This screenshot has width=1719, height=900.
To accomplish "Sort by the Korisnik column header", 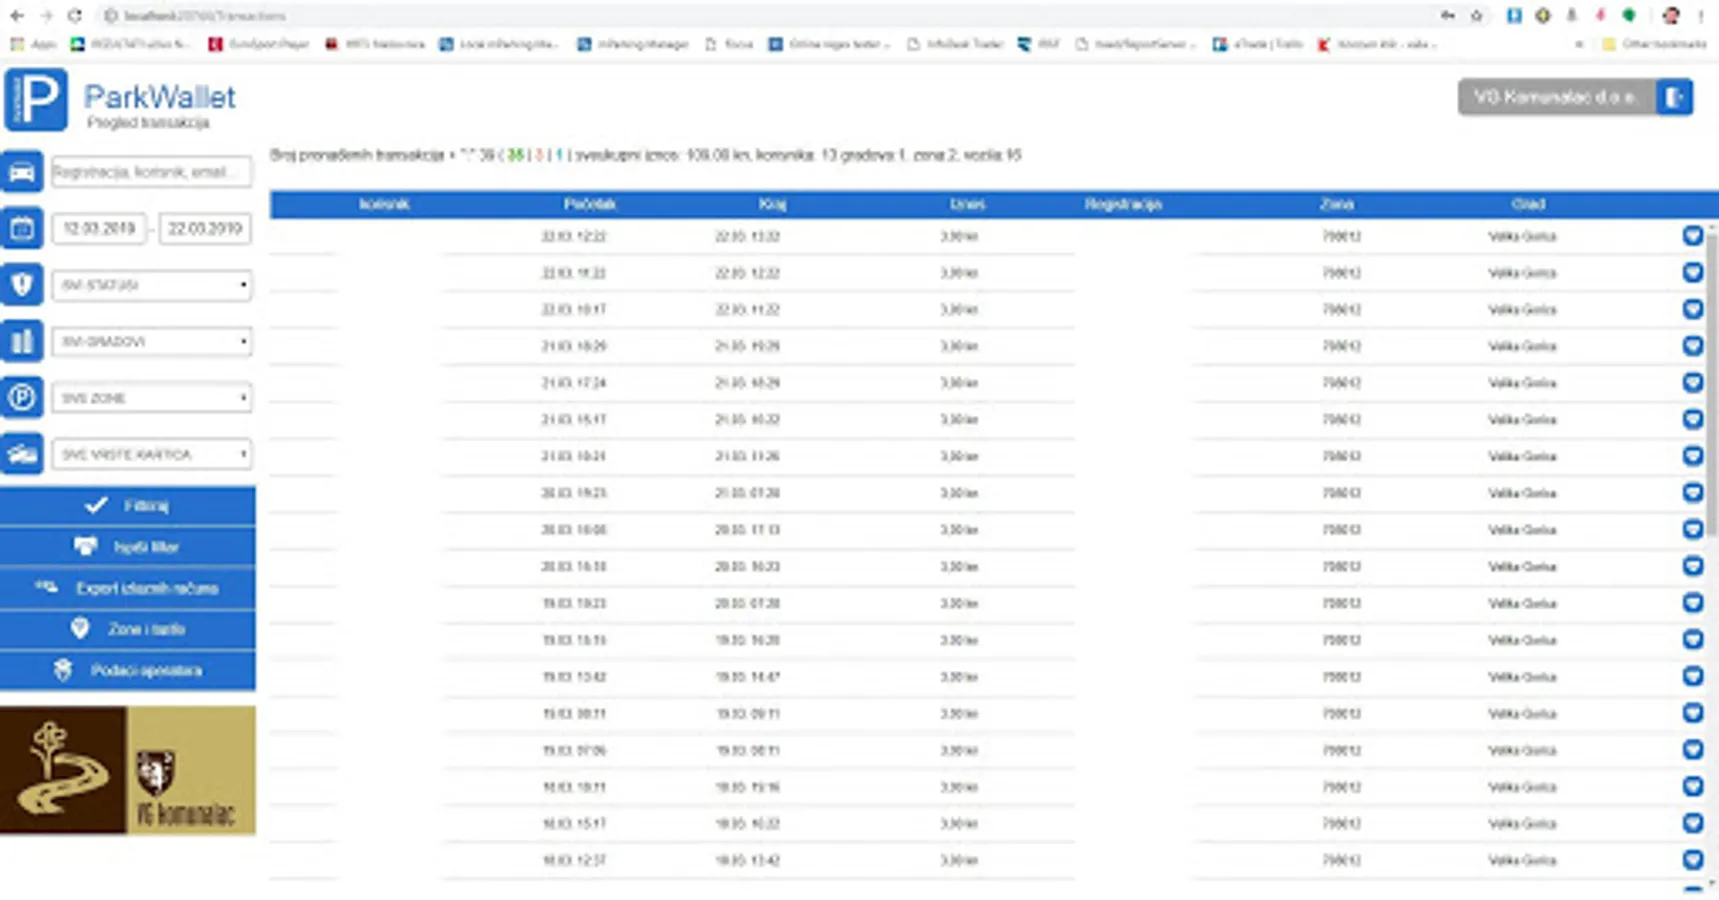I will pyautogui.click(x=384, y=204).
